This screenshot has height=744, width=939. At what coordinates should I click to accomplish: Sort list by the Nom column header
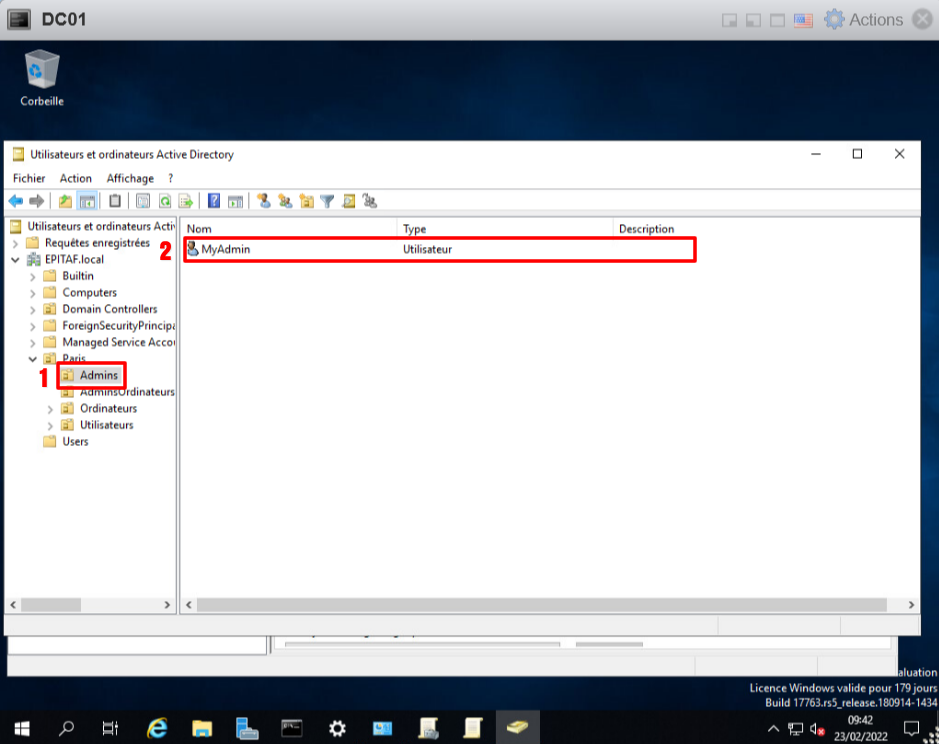pos(290,229)
